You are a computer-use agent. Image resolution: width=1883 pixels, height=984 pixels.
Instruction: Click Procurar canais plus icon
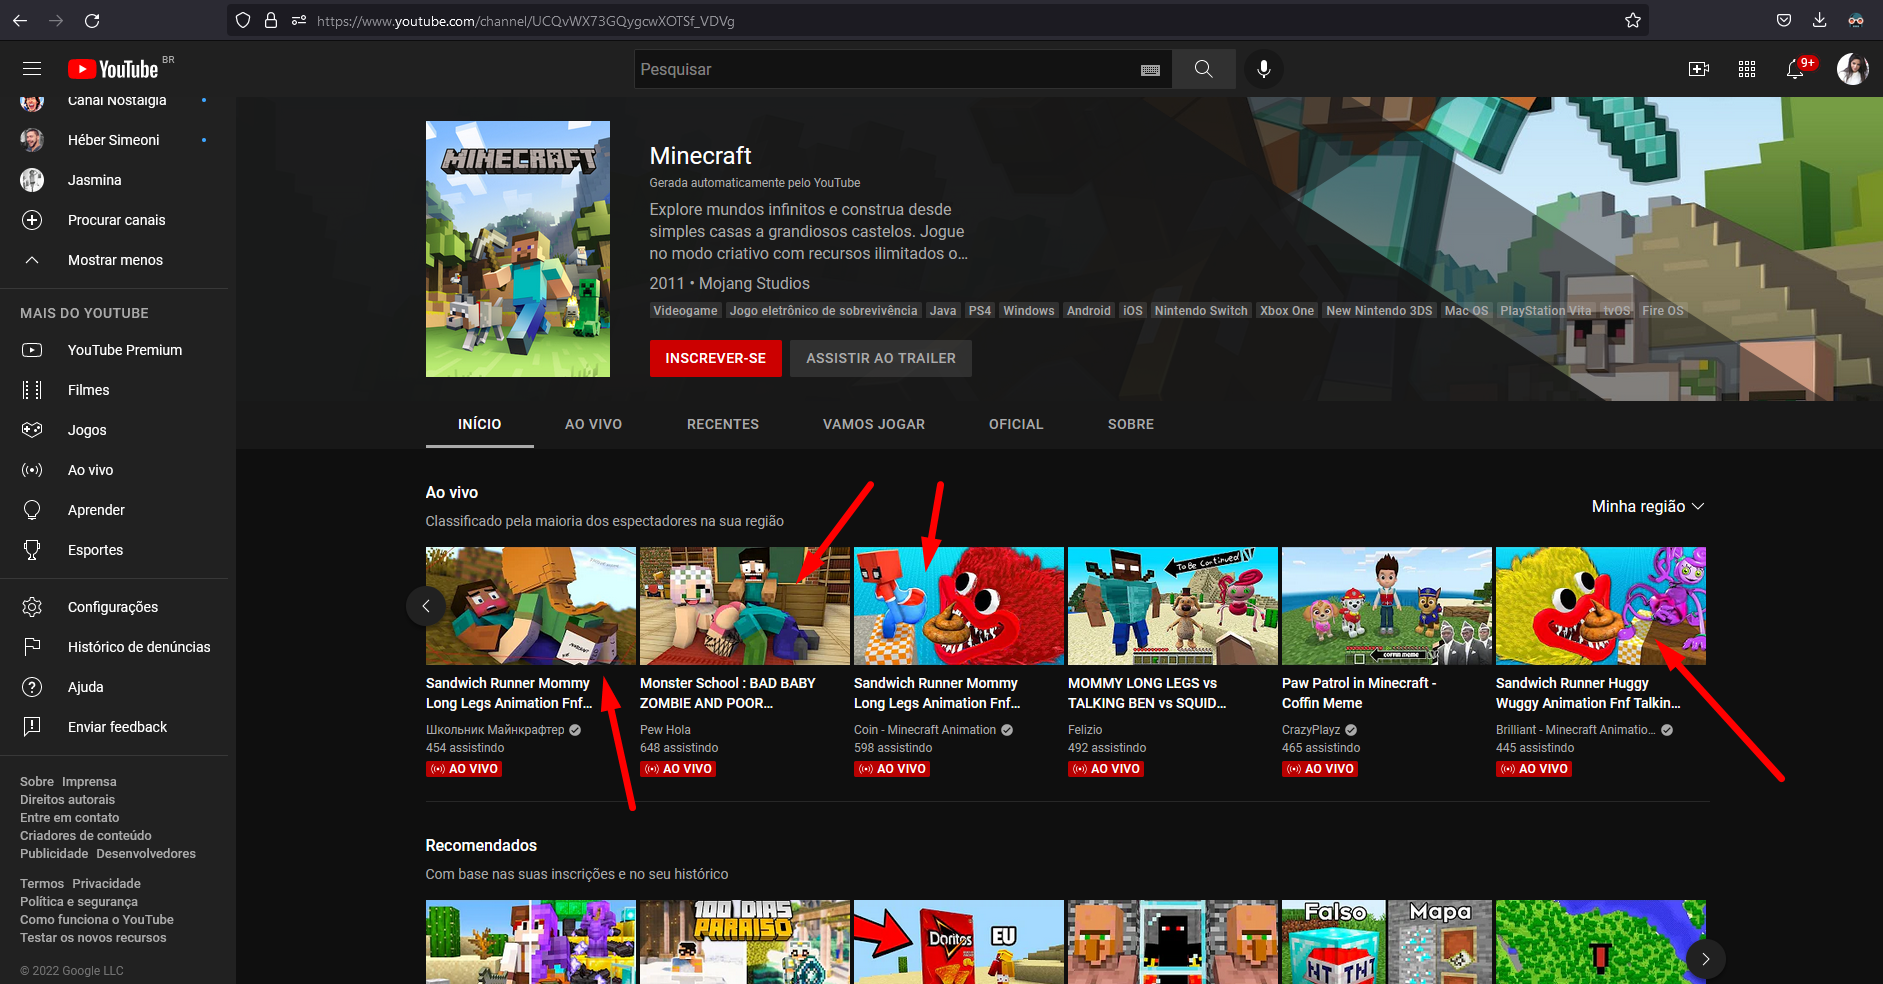(x=32, y=220)
